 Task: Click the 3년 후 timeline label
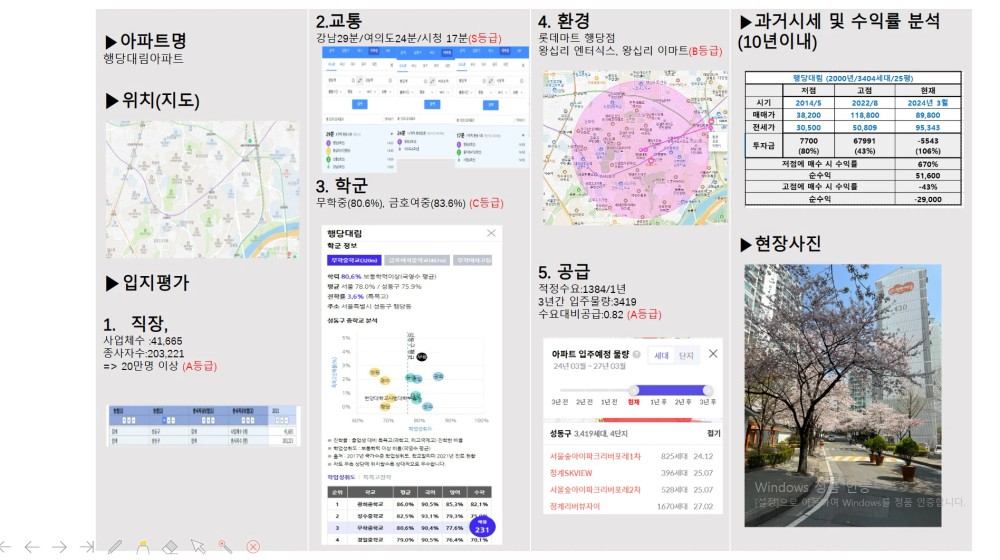click(x=707, y=402)
